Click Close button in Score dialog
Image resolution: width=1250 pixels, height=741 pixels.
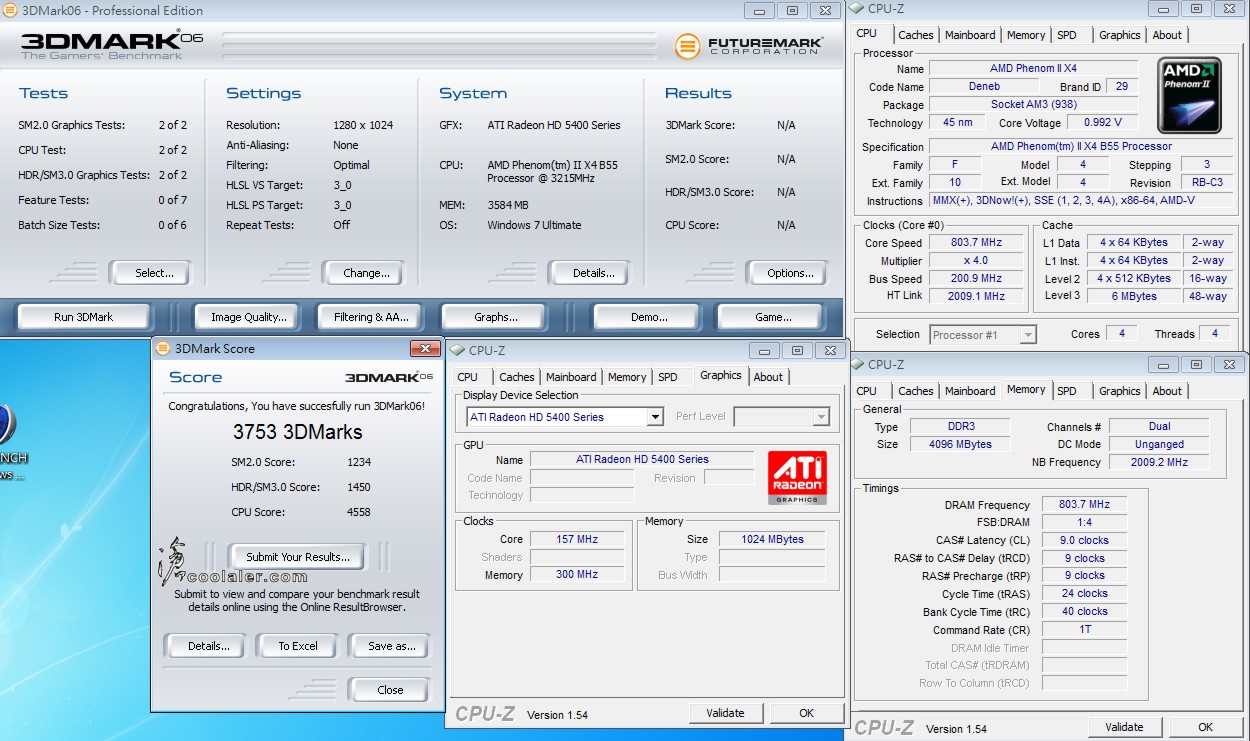point(390,690)
